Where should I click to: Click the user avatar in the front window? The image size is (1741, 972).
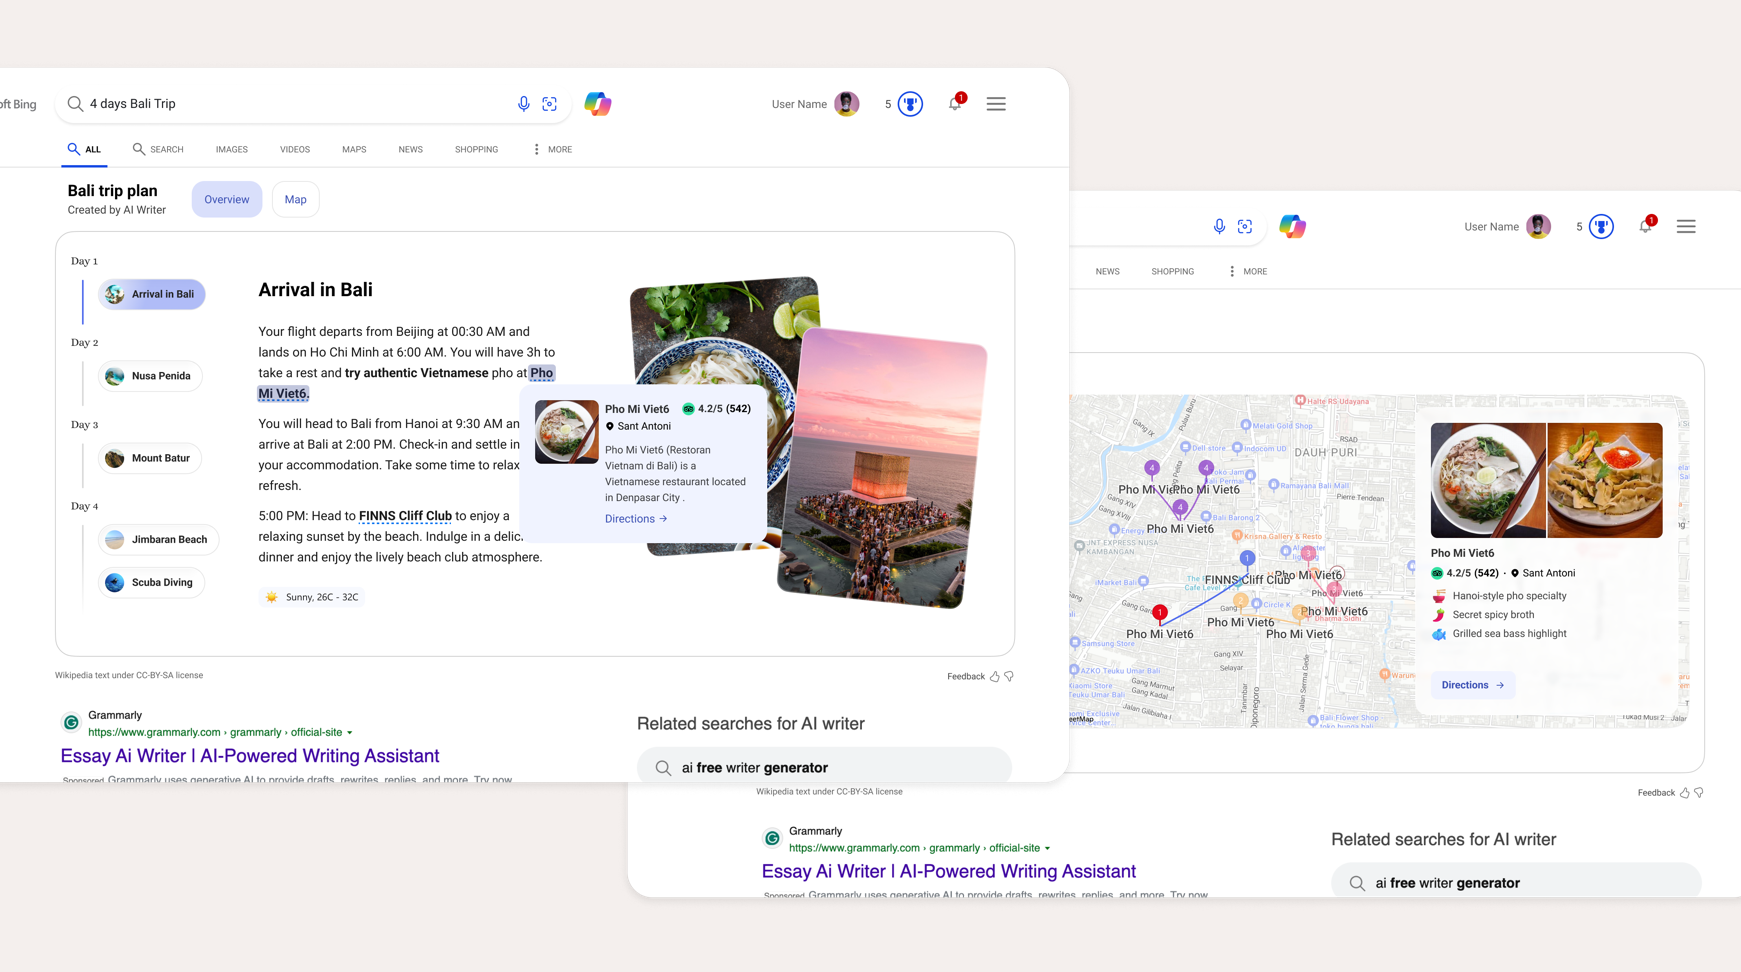coord(847,104)
